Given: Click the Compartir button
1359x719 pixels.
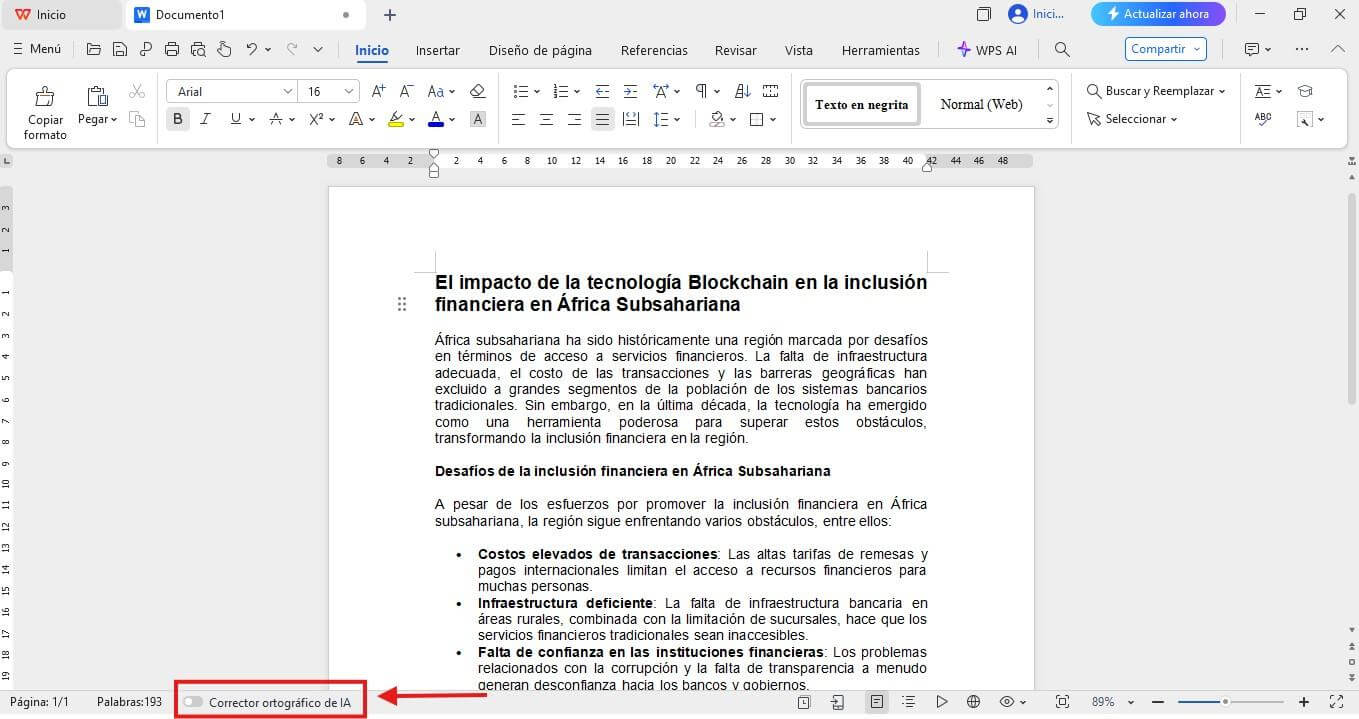Looking at the screenshot, I should tap(1166, 49).
